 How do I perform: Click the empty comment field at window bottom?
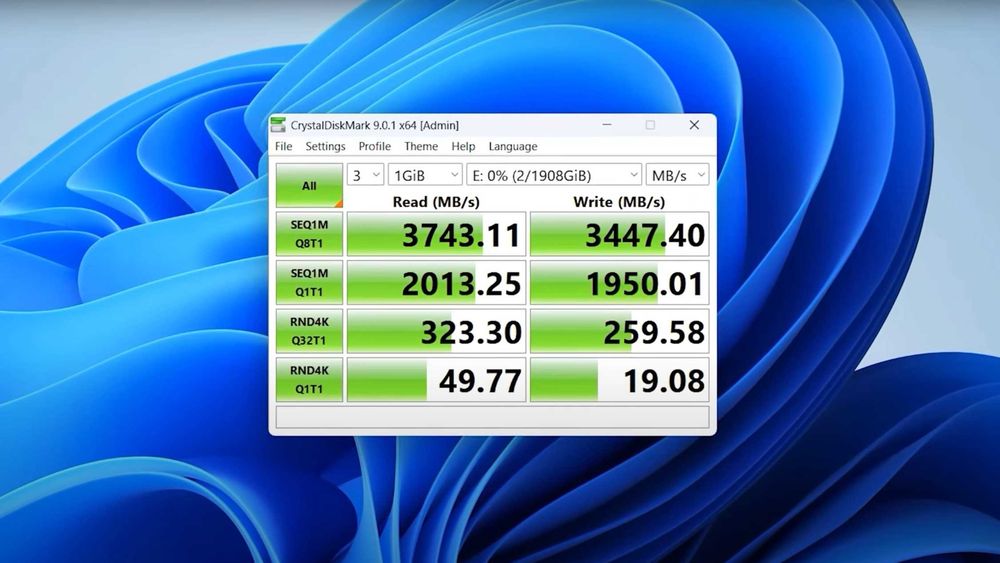coord(492,417)
